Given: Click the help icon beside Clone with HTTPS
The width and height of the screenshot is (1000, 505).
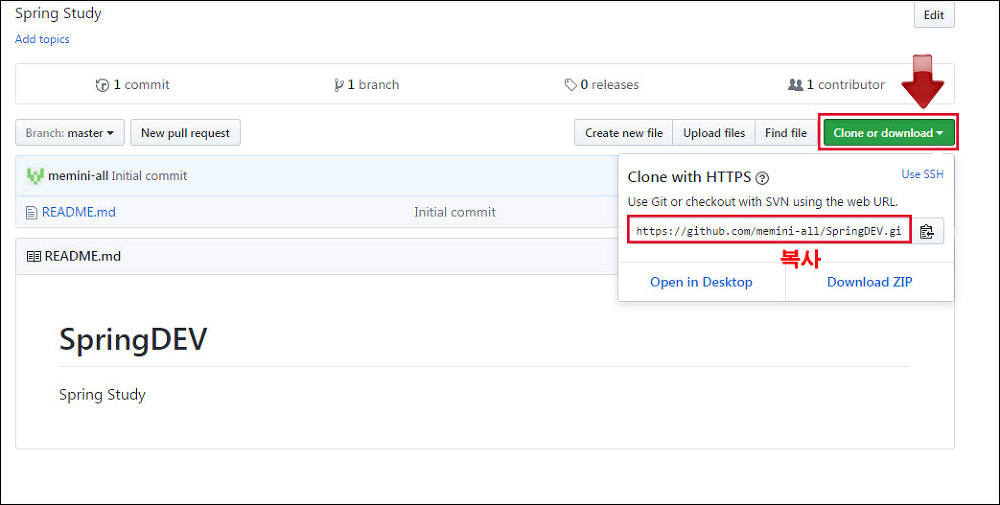Looking at the screenshot, I should point(762,178).
